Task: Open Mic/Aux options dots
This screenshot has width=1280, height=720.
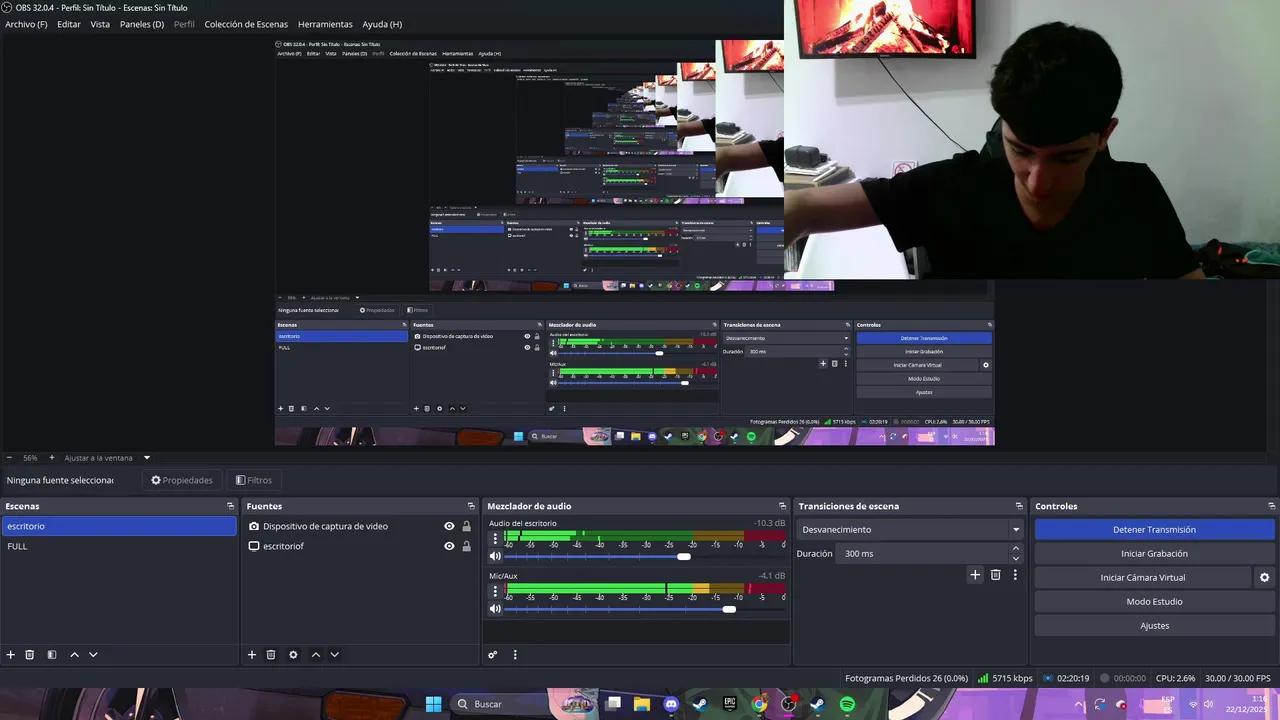Action: pyautogui.click(x=494, y=591)
